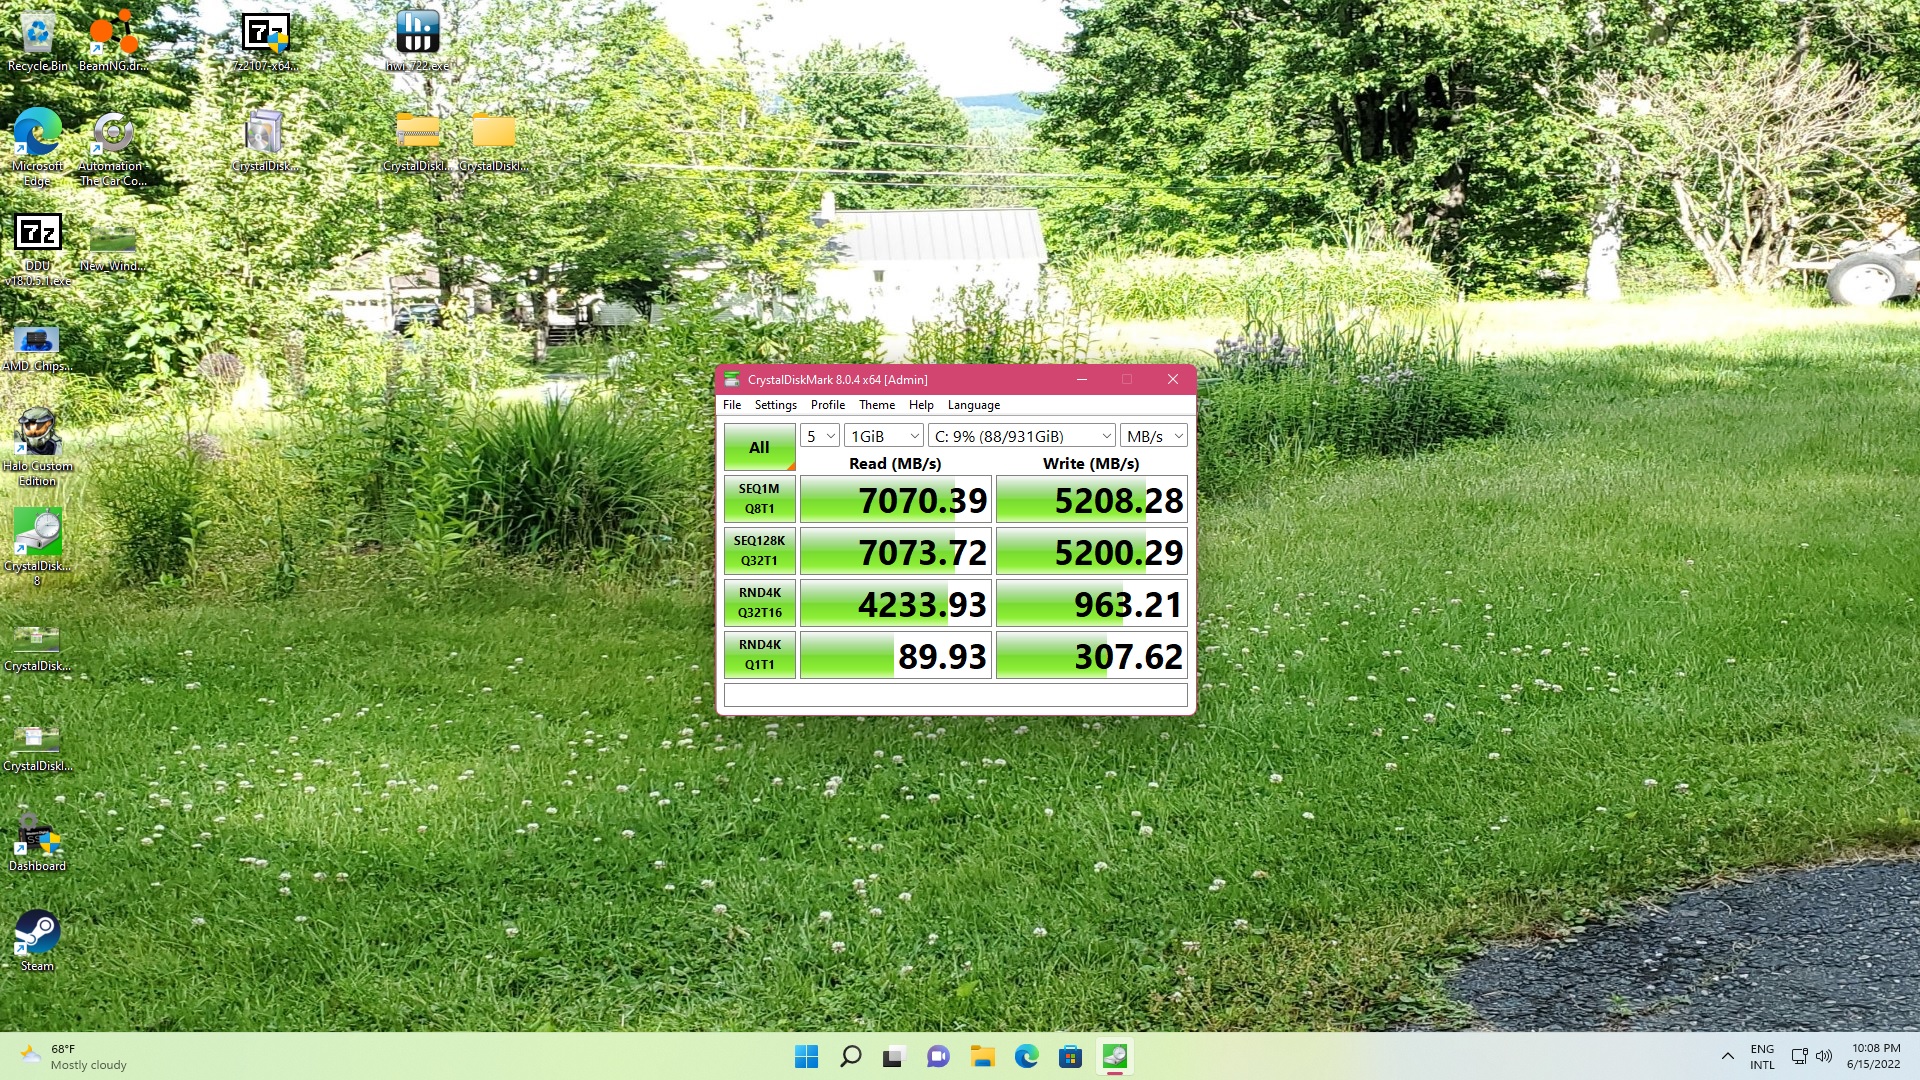This screenshot has height=1080, width=1920.
Task: Open the Profile menu
Action: (x=828, y=405)
